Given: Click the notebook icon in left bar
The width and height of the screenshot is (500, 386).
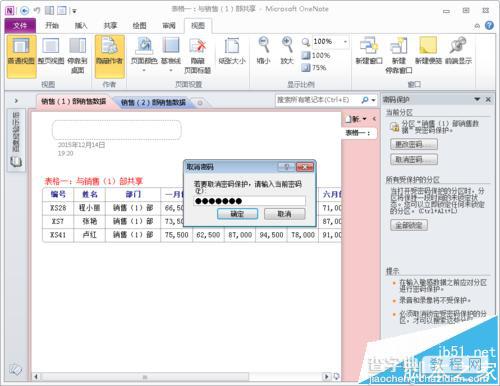Looking at the screenshot, I should [16, 162].
